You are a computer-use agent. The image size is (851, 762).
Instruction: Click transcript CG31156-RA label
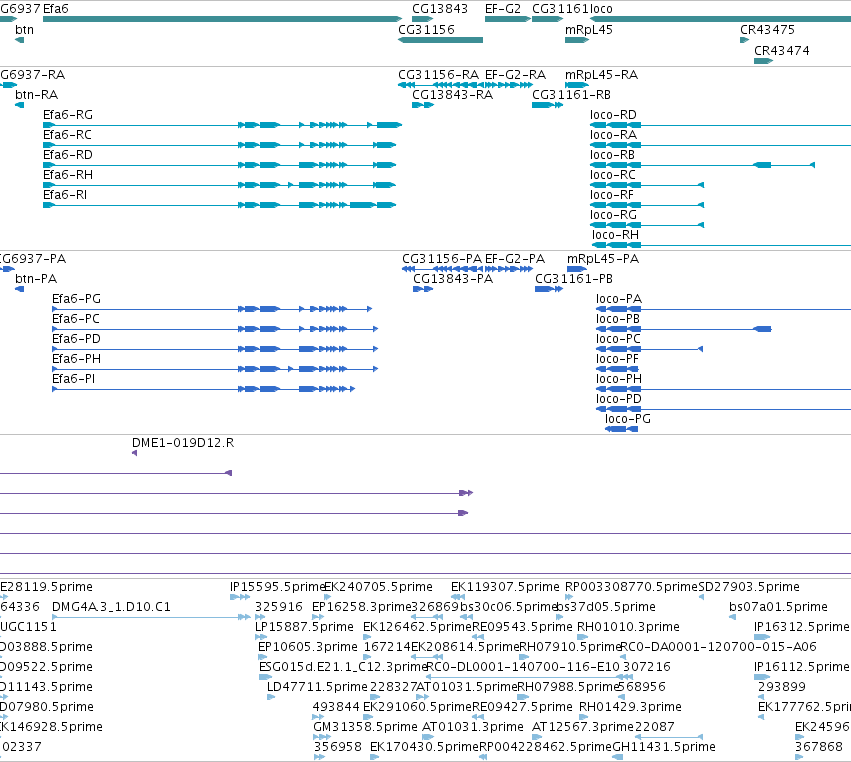[439, 75]
